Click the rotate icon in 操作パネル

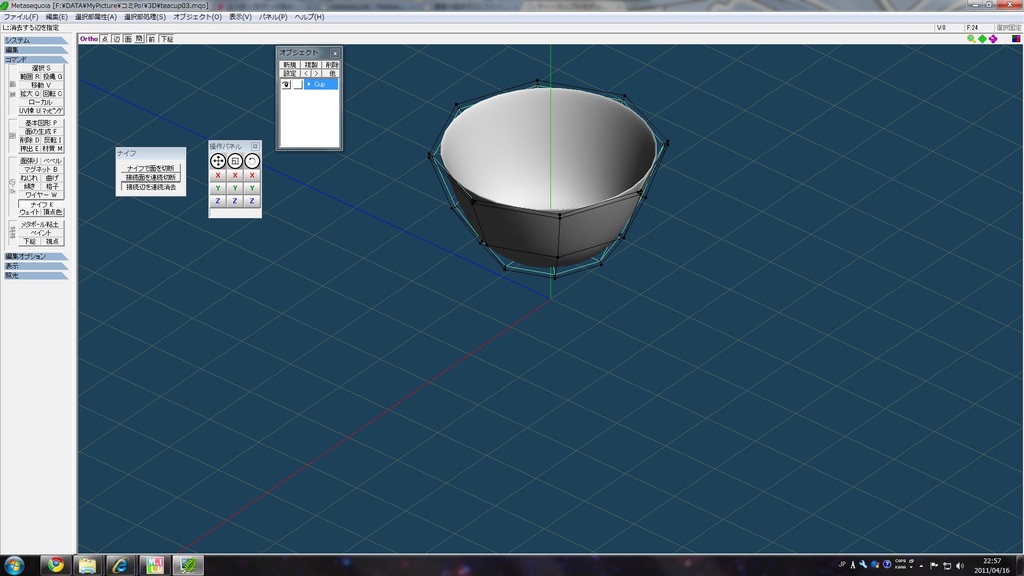tap(252, 161)
